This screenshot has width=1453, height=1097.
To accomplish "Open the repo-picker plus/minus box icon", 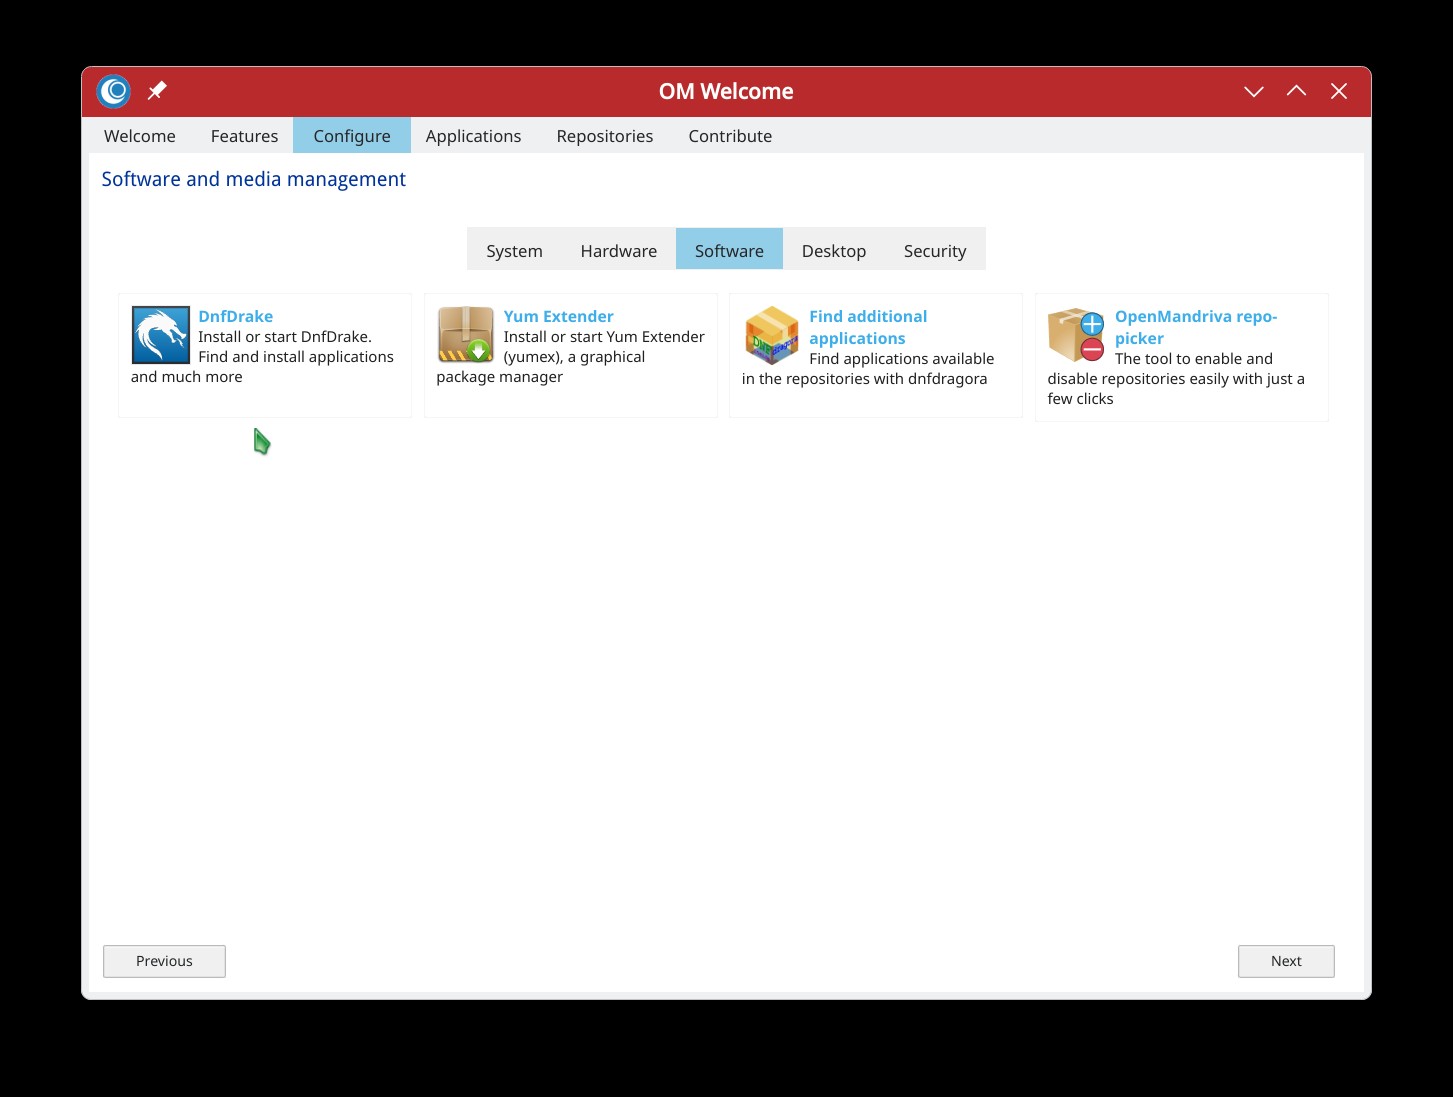I will click(1076, 335).
